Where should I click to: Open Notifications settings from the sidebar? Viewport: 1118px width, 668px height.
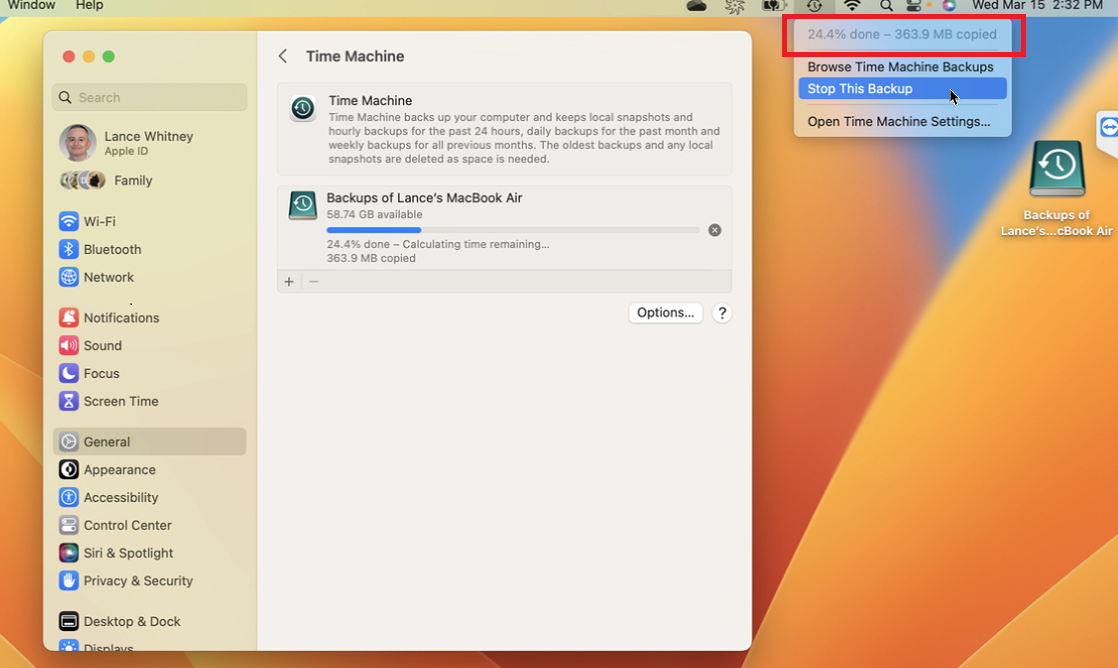[x=120, y=317]
